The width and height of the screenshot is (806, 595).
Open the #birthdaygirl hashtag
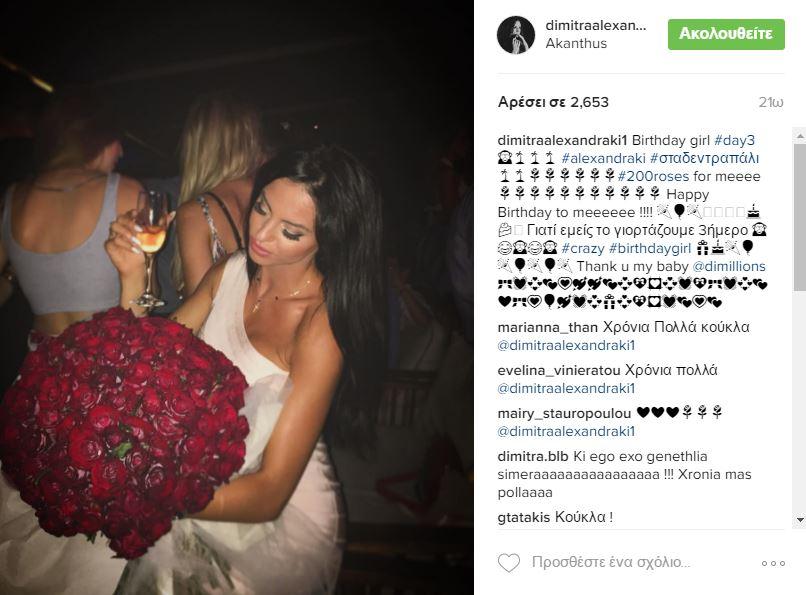coord(650,248)
